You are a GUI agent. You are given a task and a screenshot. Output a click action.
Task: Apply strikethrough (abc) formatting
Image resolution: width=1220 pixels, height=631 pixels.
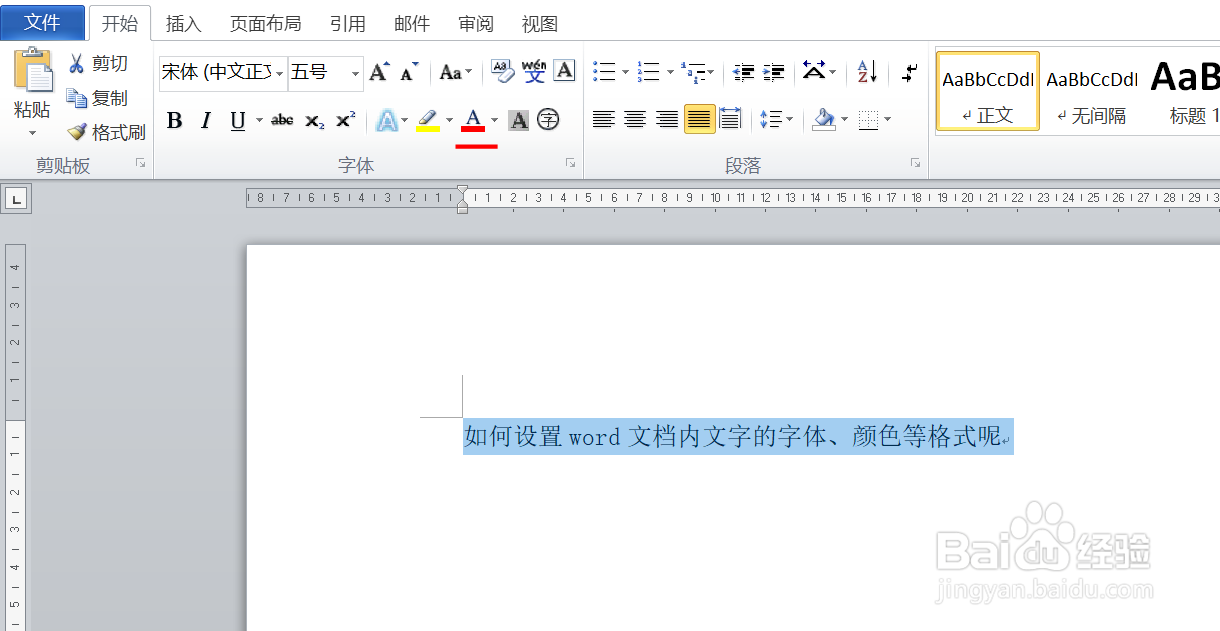[282, 120]
